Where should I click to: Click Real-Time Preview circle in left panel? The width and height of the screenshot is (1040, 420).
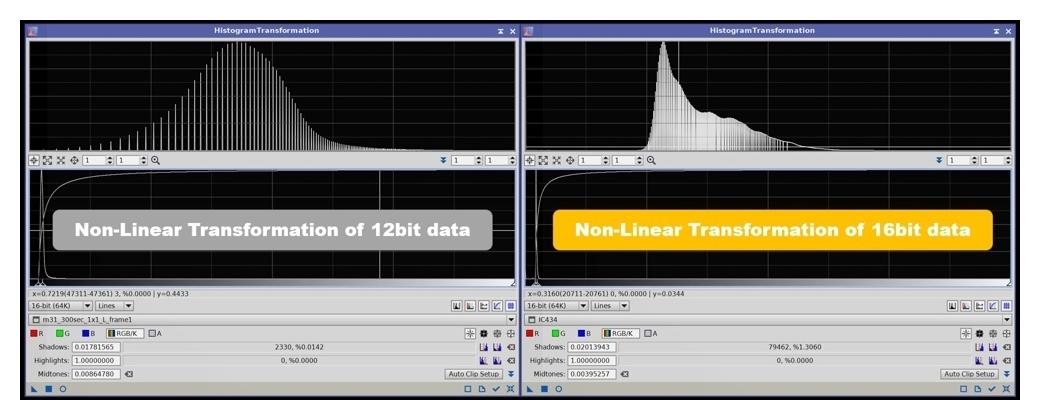[x=62, y=387]
